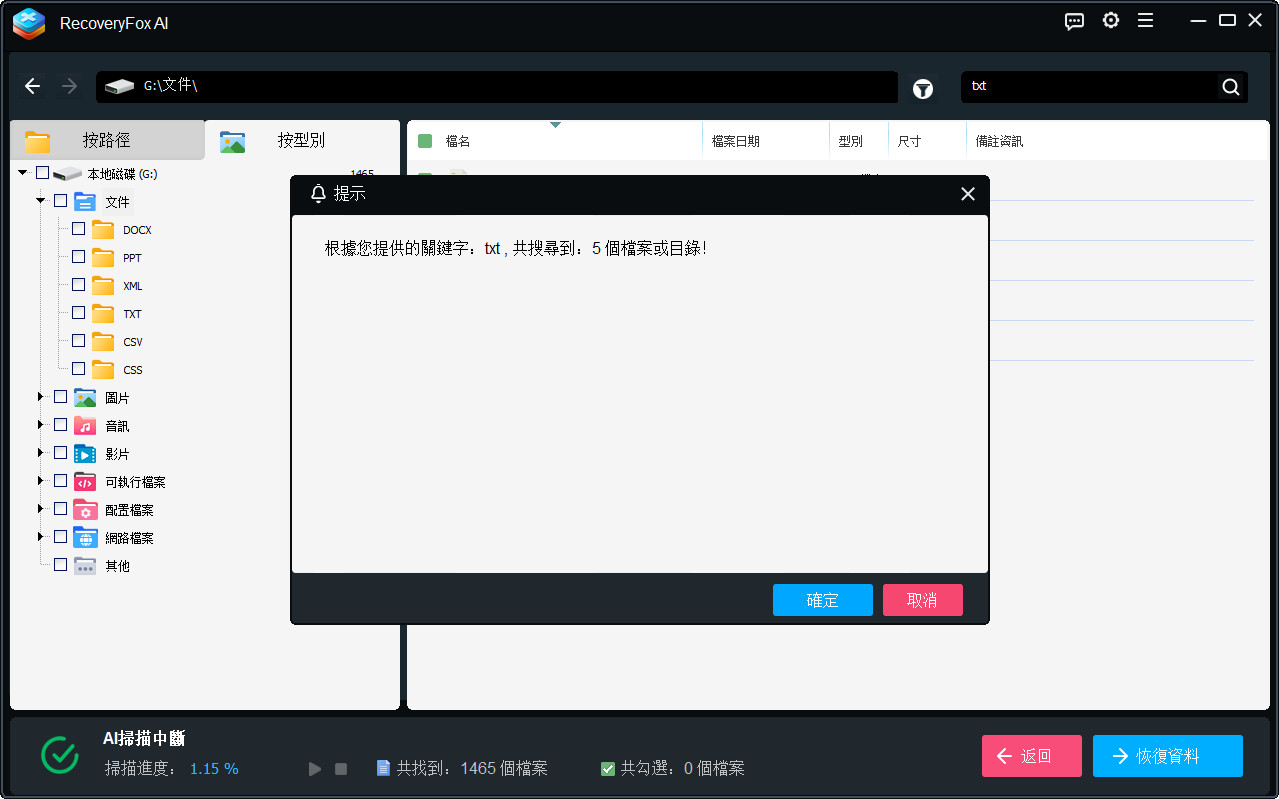The width and height of the screenshot is (1279, 799).
Task: Tick the DOCX folder checkbox
Action: (78, 228)
